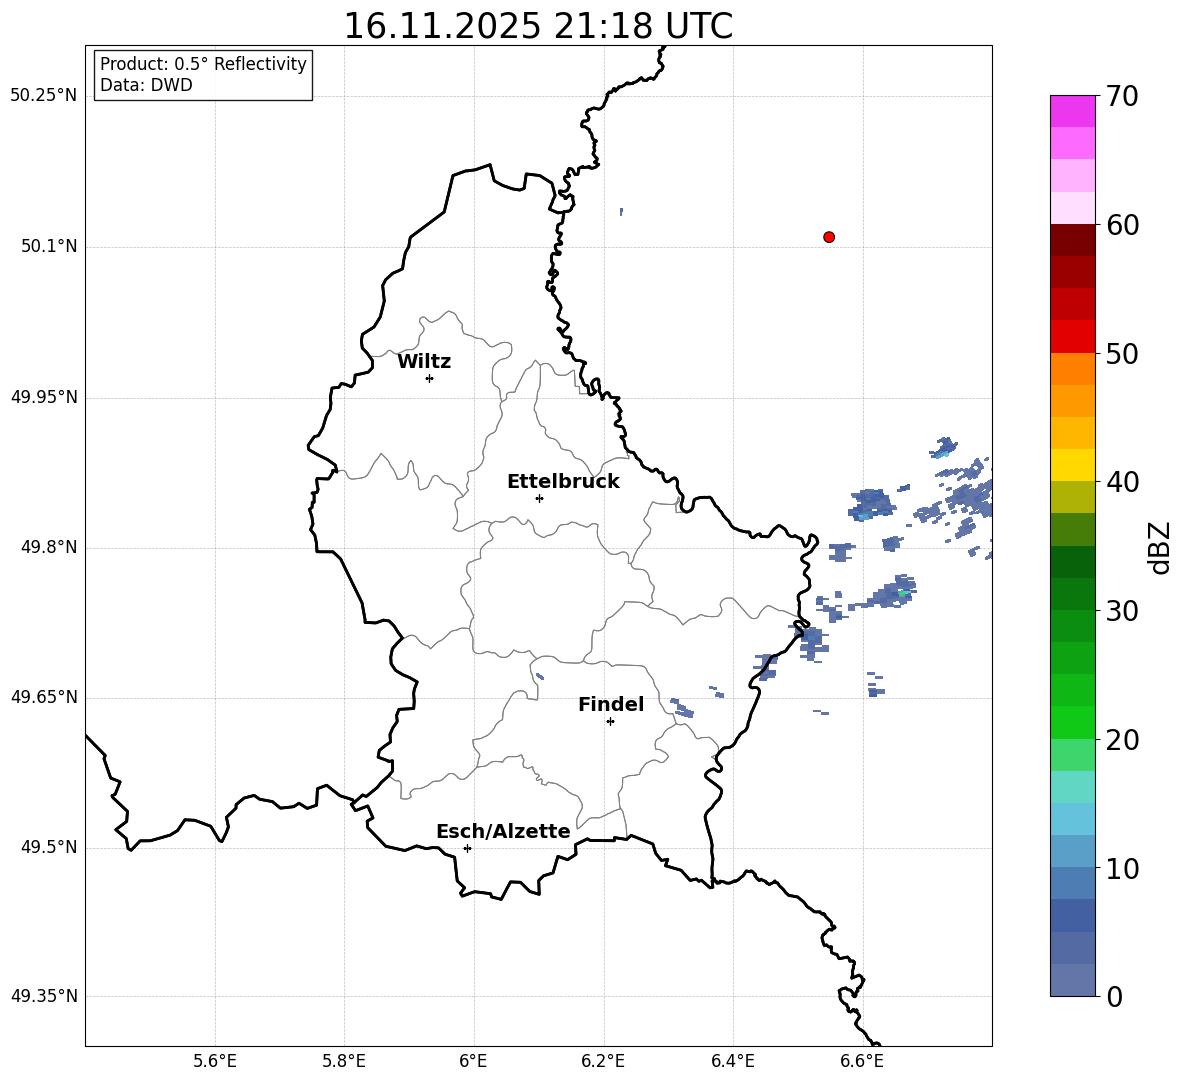Pick the orange colorbar segment below 50
This screenshot has width=1184, height=1081.
tap(1072, 369)
